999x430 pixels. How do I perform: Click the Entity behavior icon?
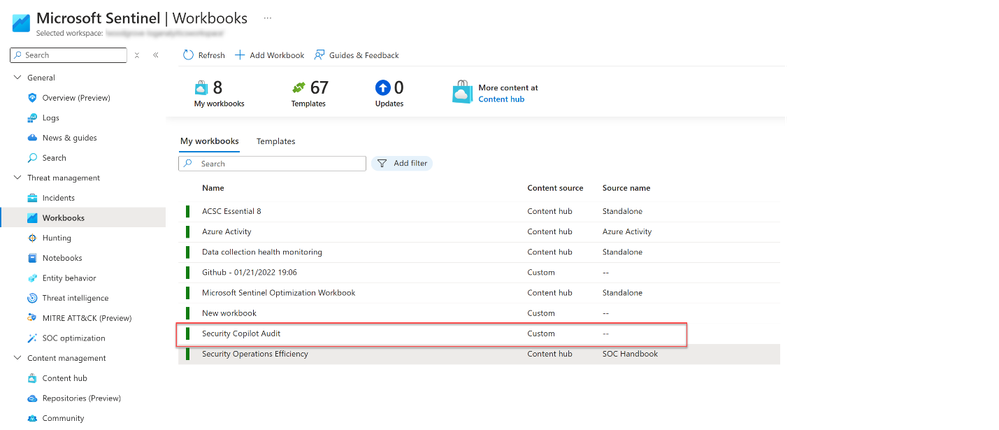tap(32, 278)
